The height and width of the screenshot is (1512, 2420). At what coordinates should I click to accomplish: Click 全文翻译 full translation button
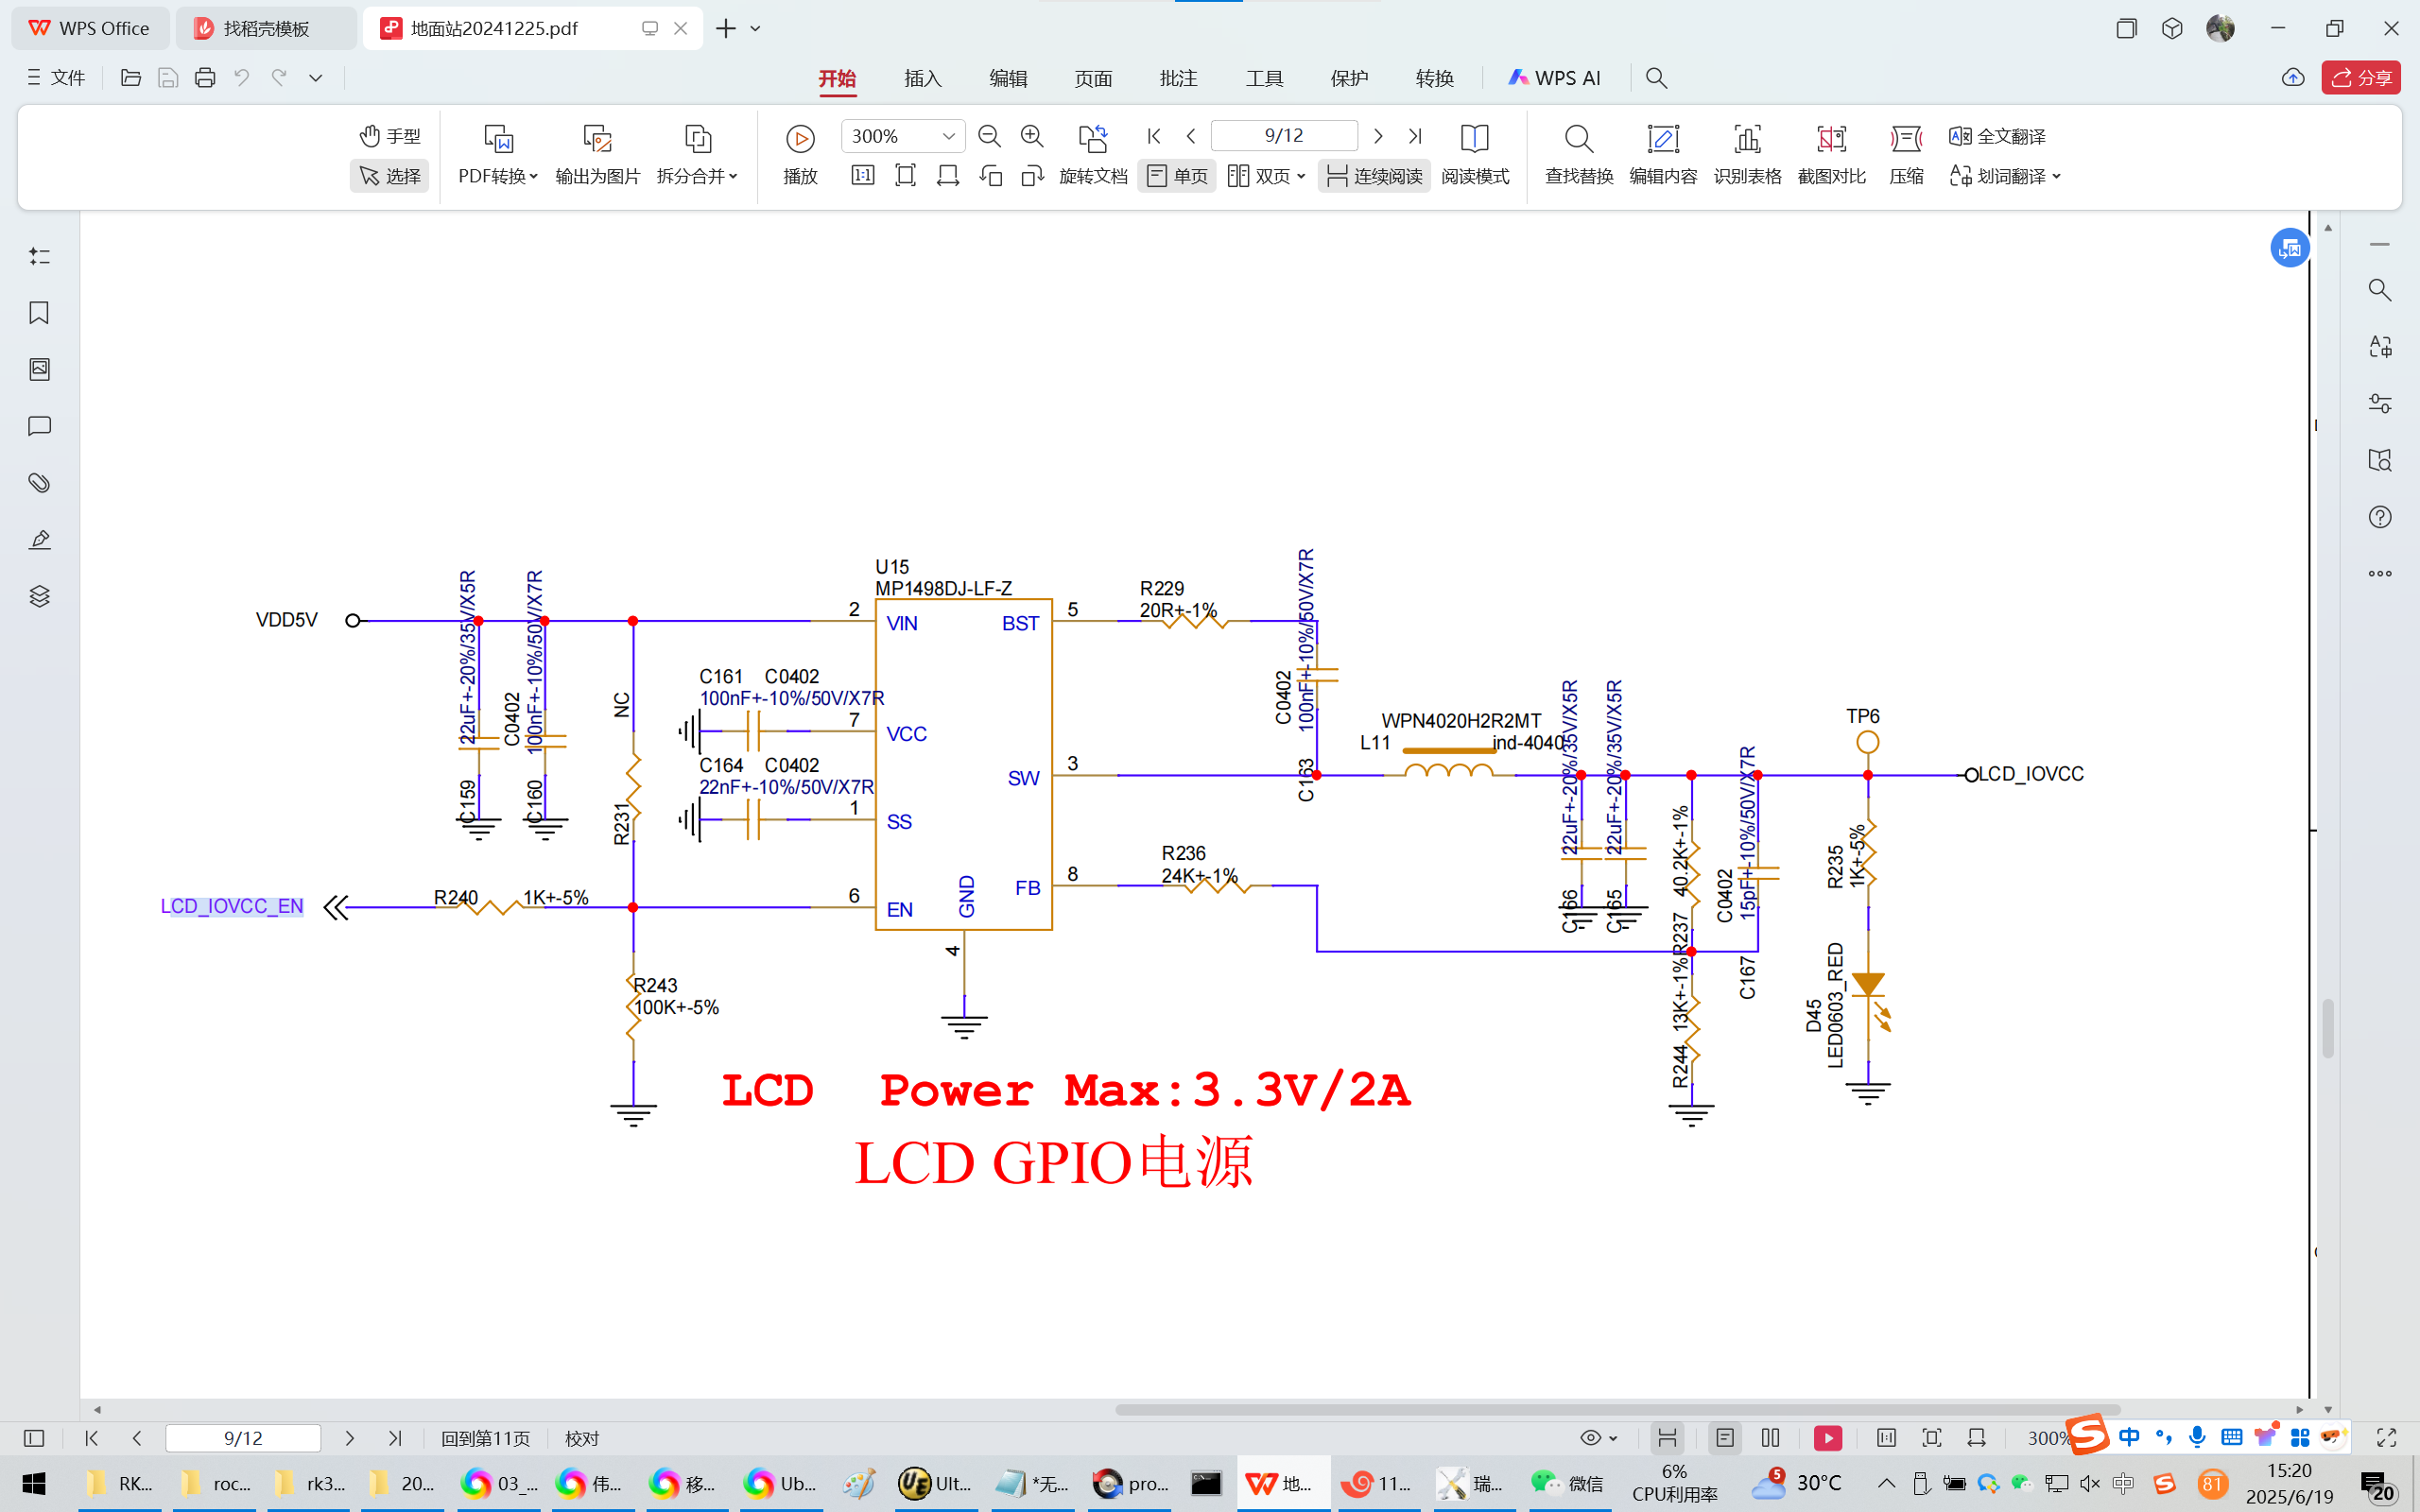(1997, 136)
